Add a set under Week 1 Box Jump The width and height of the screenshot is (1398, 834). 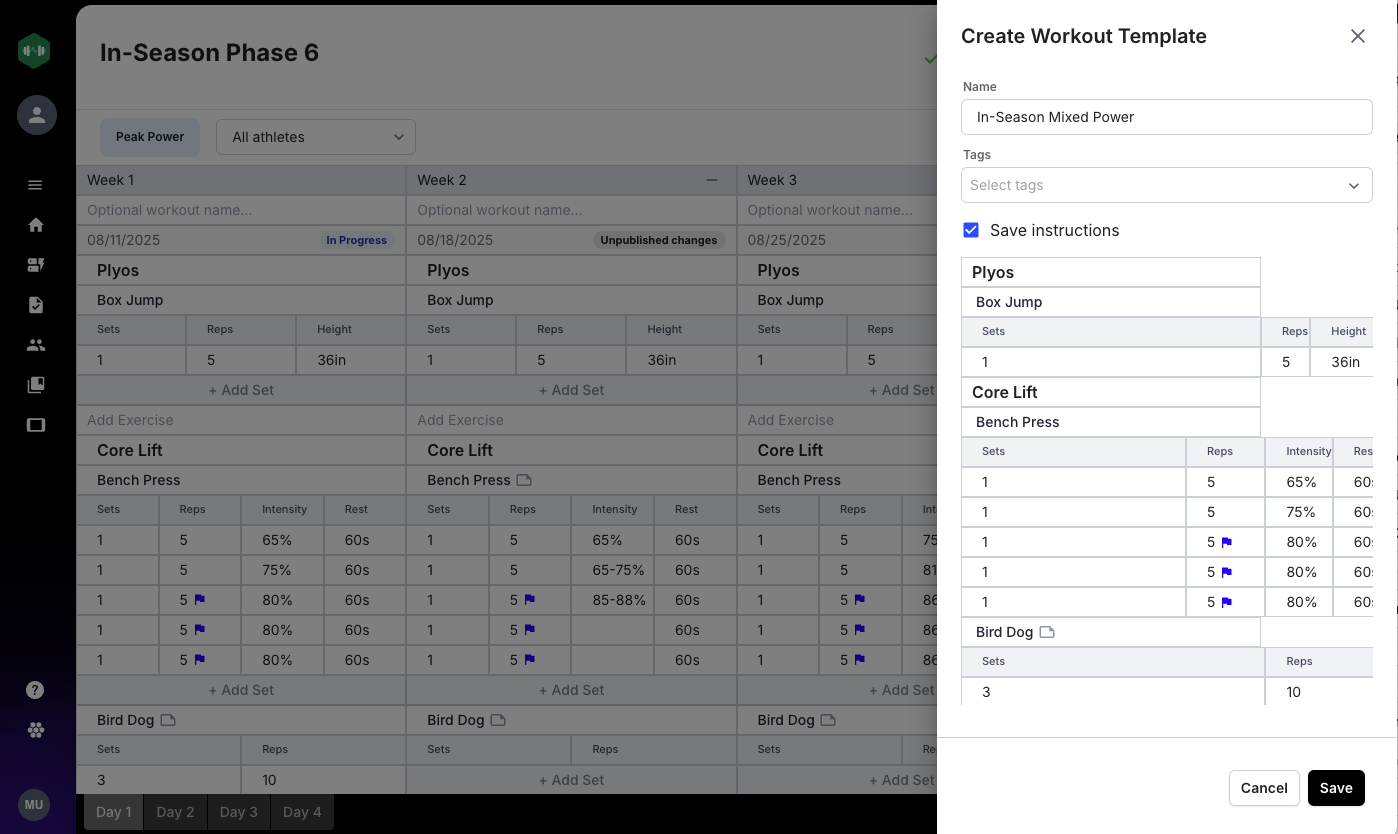pos(241,390)
